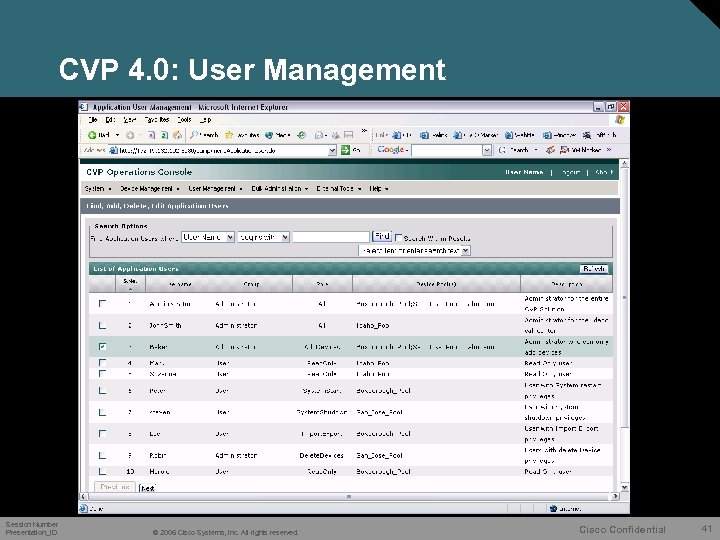Click the page icon in address bar
Screen dimensions: 720x540
coord(113,150)
